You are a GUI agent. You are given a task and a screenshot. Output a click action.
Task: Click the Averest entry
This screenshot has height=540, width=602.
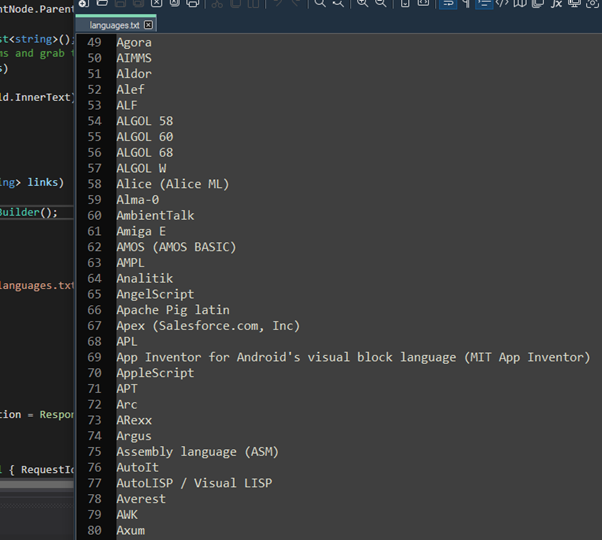tap(141, 499)
